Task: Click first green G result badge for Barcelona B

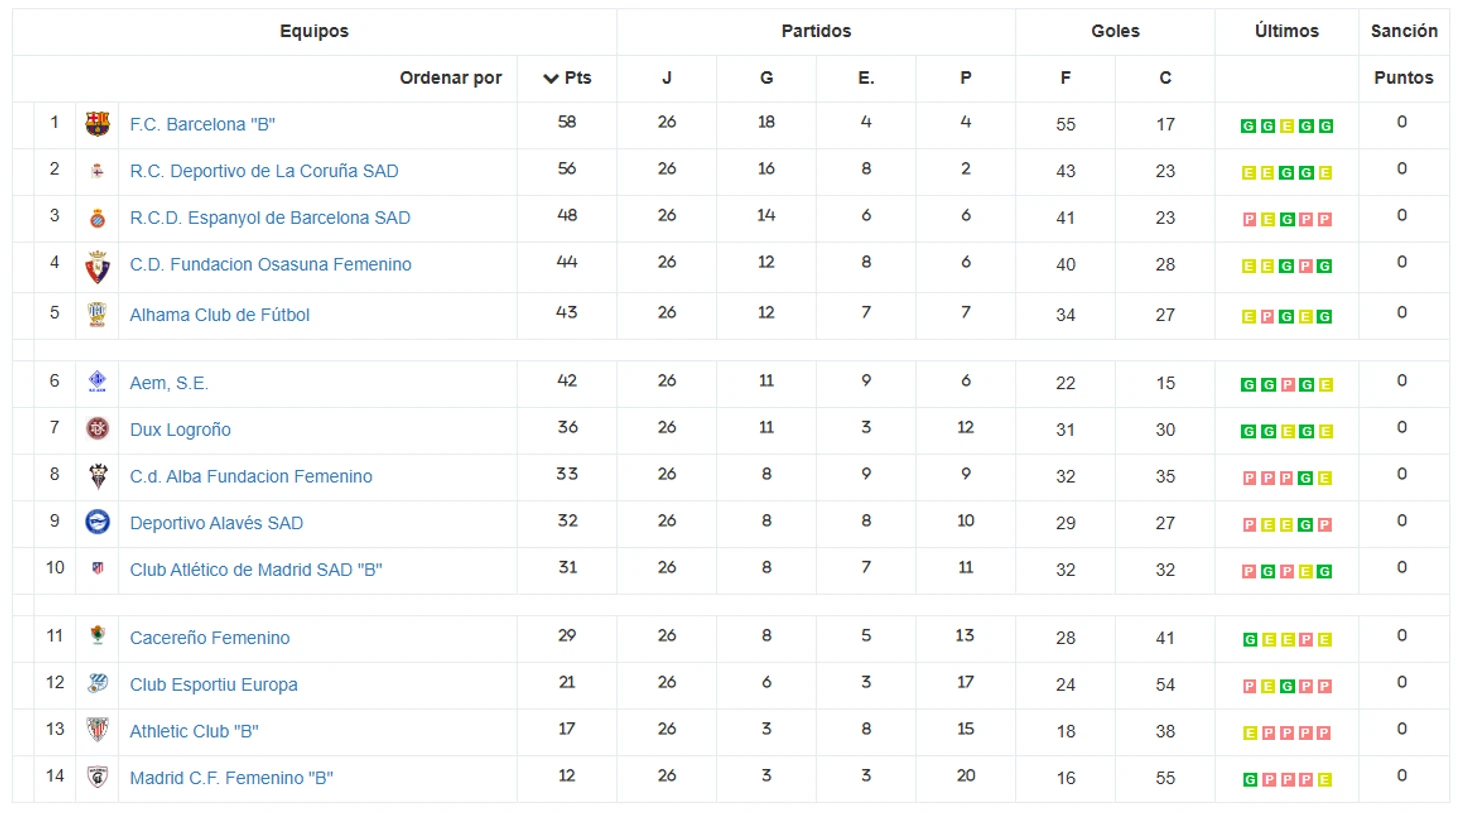Action: (1248, 126)
